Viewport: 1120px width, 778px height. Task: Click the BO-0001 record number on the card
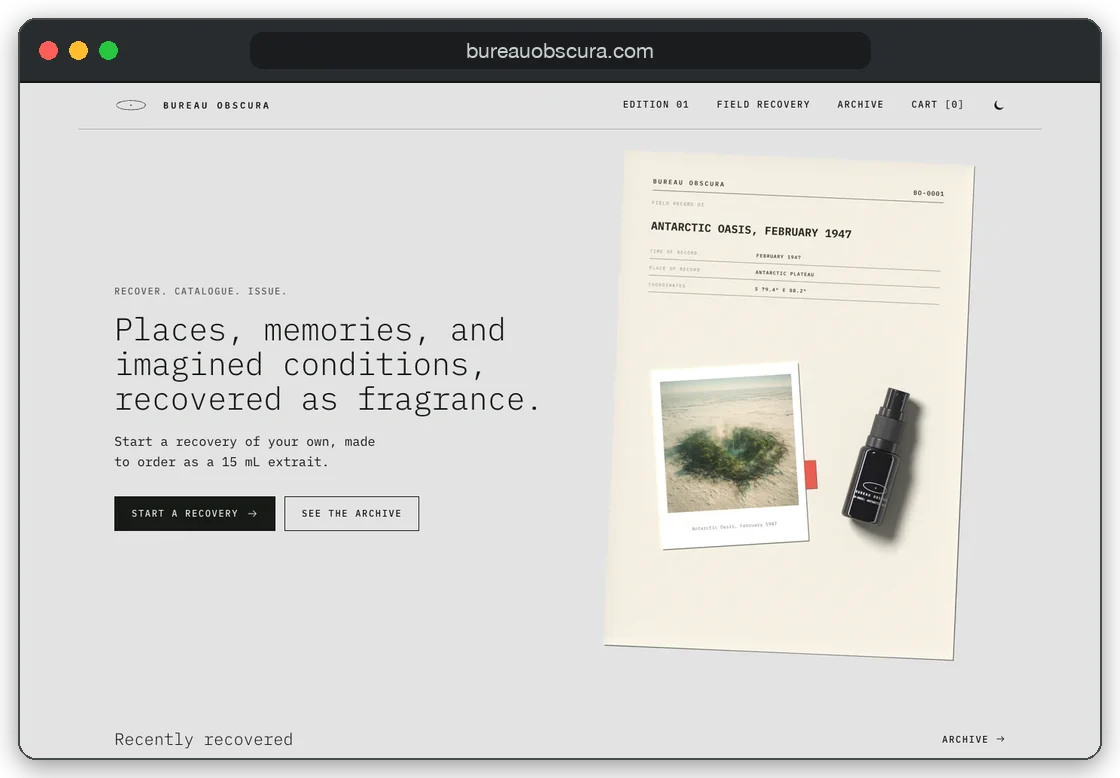tap(928, 193)
